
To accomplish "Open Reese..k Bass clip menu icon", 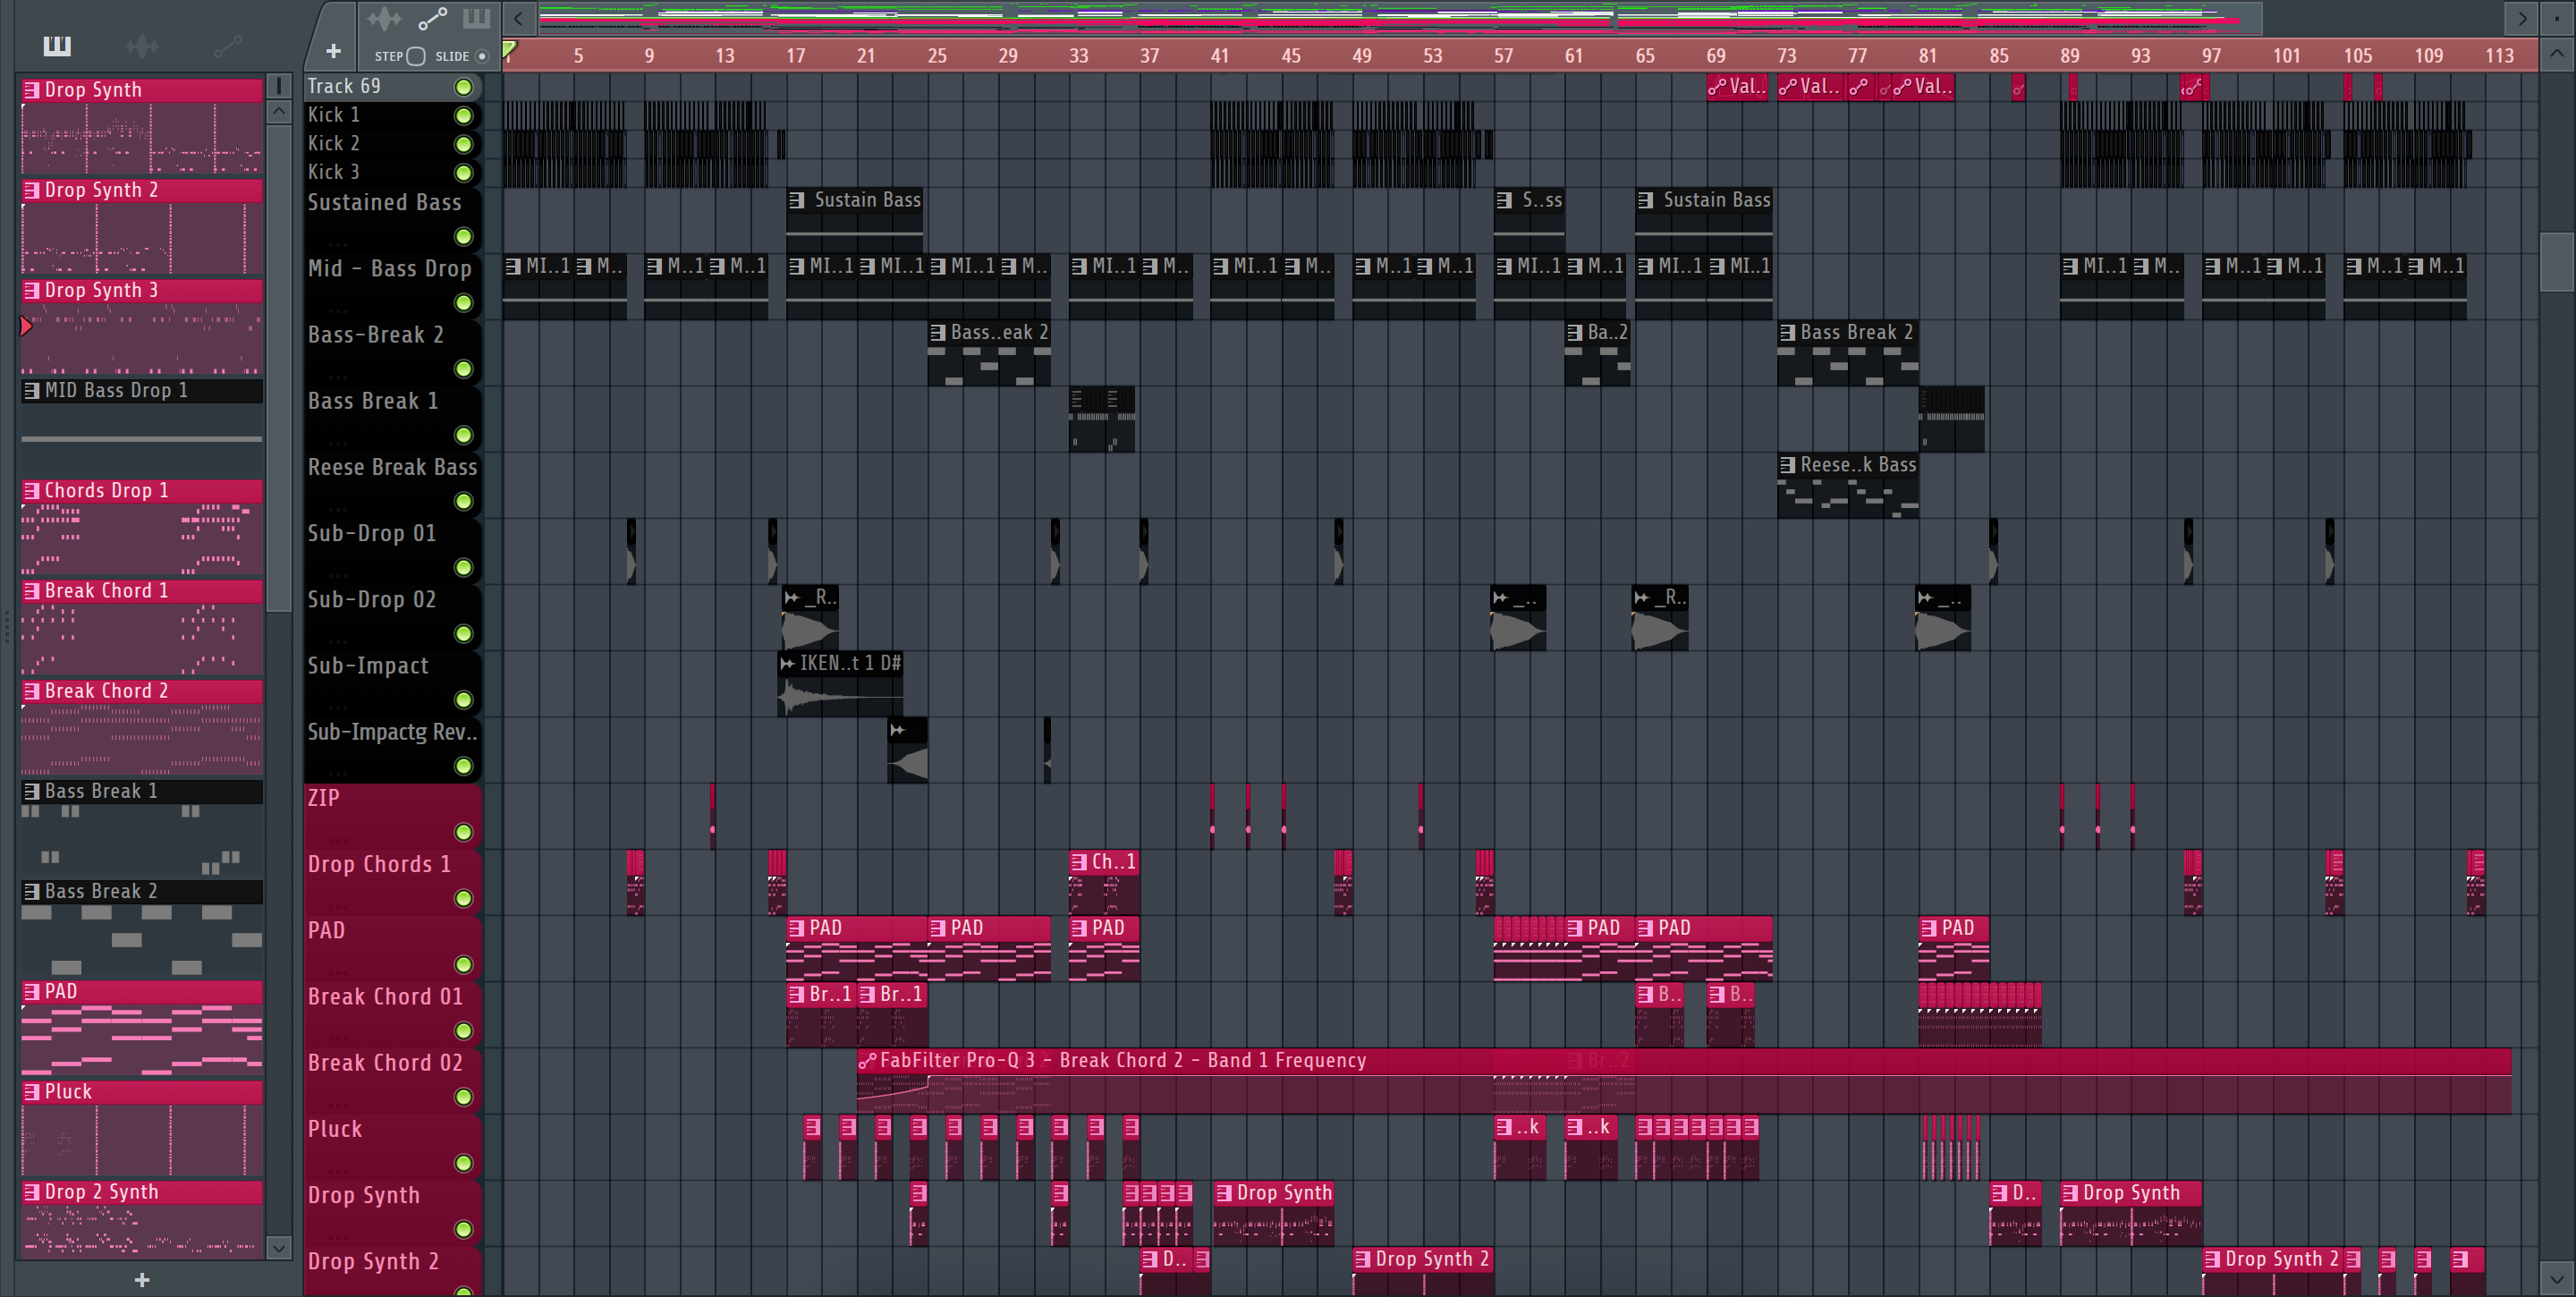I will (1788, 465).
